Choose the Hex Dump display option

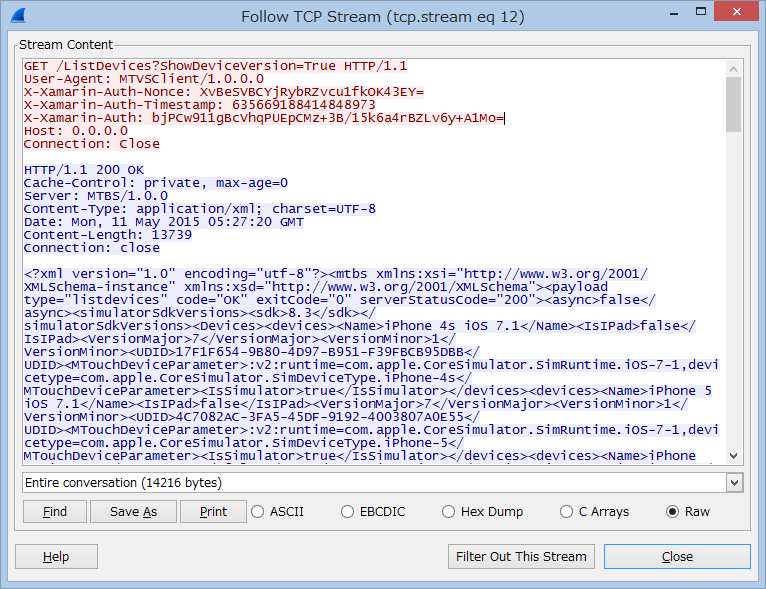click(483, 511)
